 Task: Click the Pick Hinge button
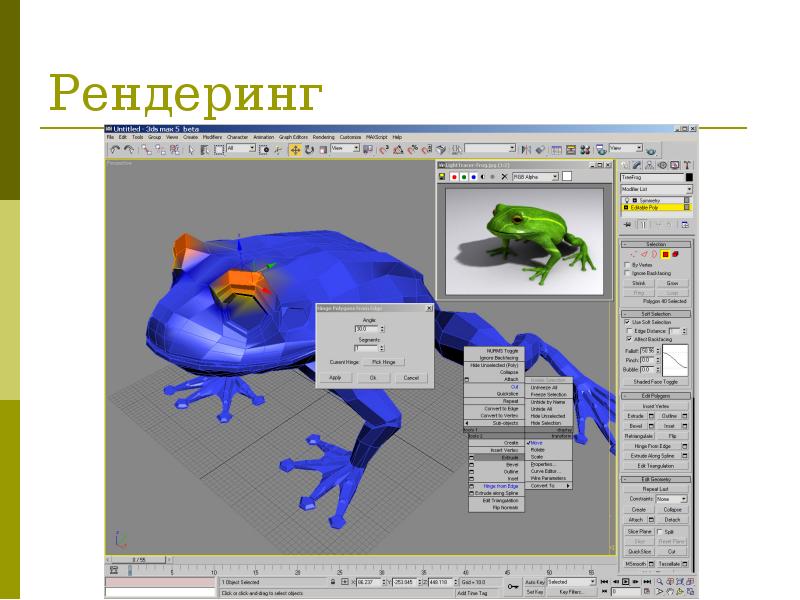pyautogui.click(x=384, y=361)
